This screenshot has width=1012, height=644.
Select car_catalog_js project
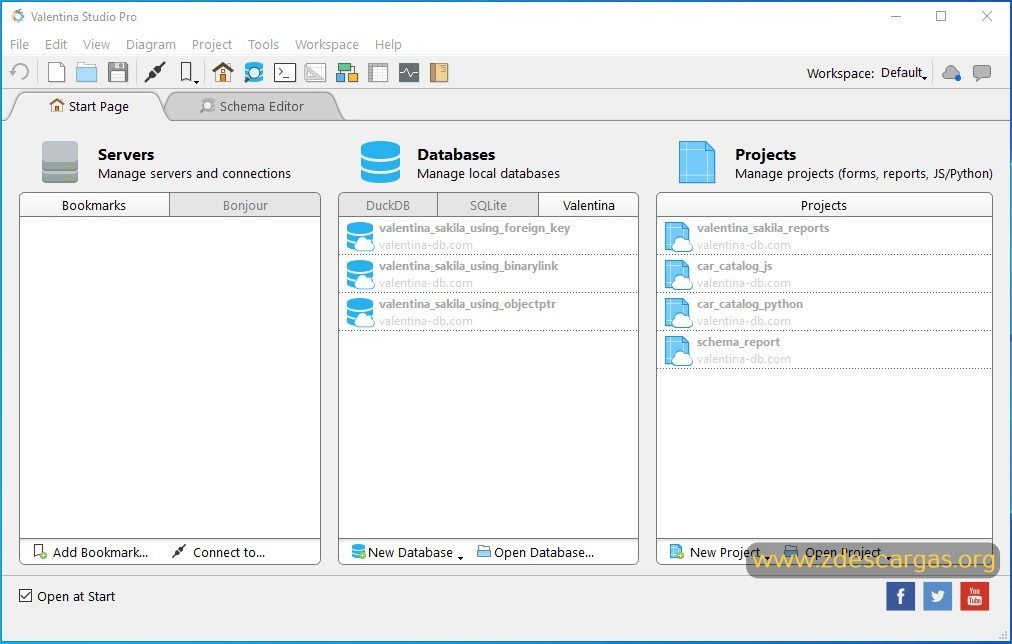point(824,274)
